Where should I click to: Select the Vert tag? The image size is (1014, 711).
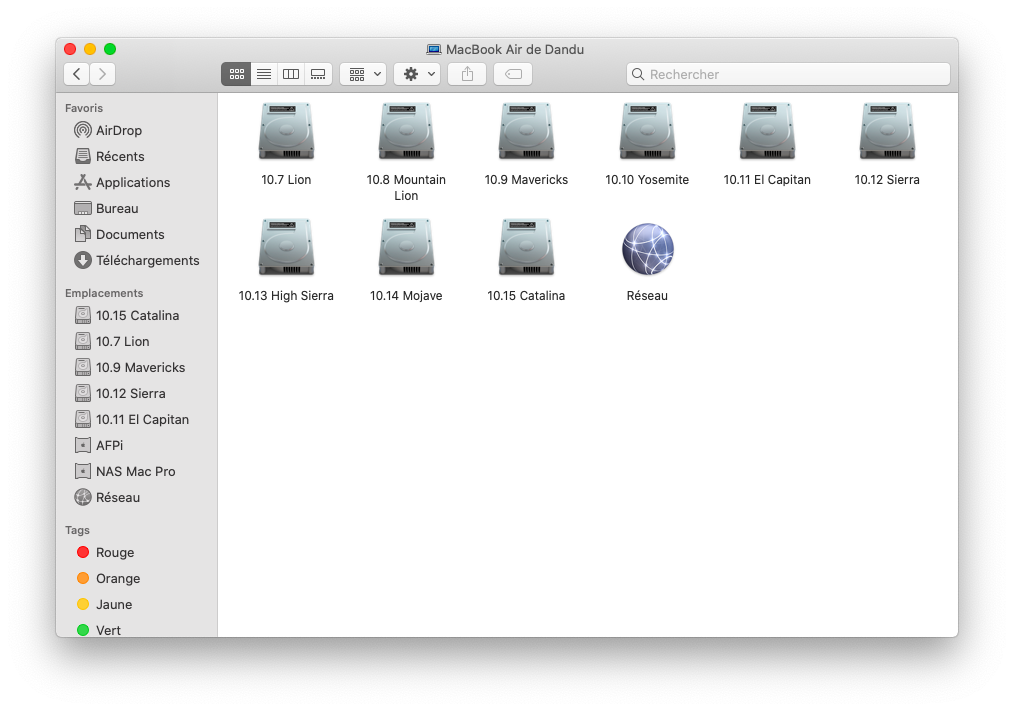[x=98, y=630]
